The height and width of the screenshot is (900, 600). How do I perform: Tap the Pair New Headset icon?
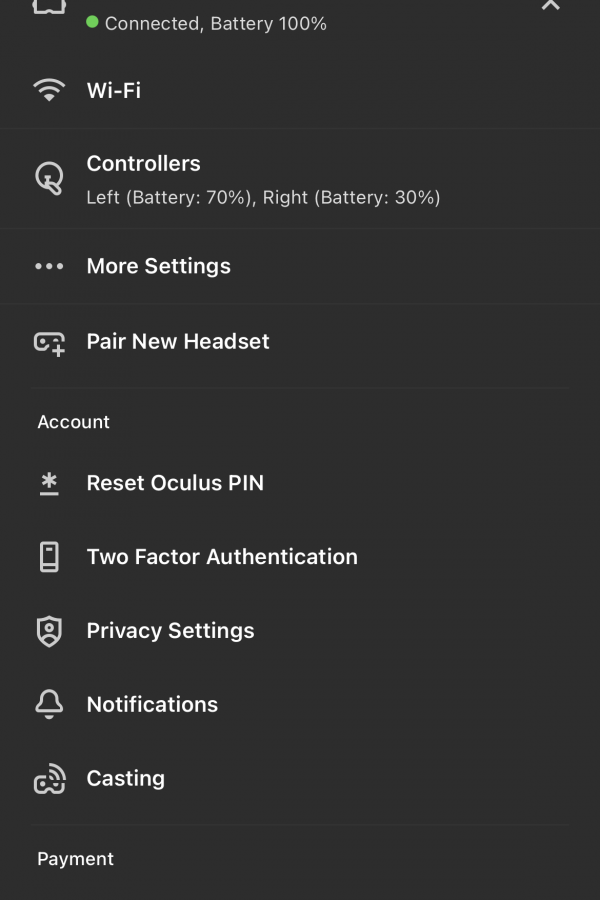coord(49,343)
